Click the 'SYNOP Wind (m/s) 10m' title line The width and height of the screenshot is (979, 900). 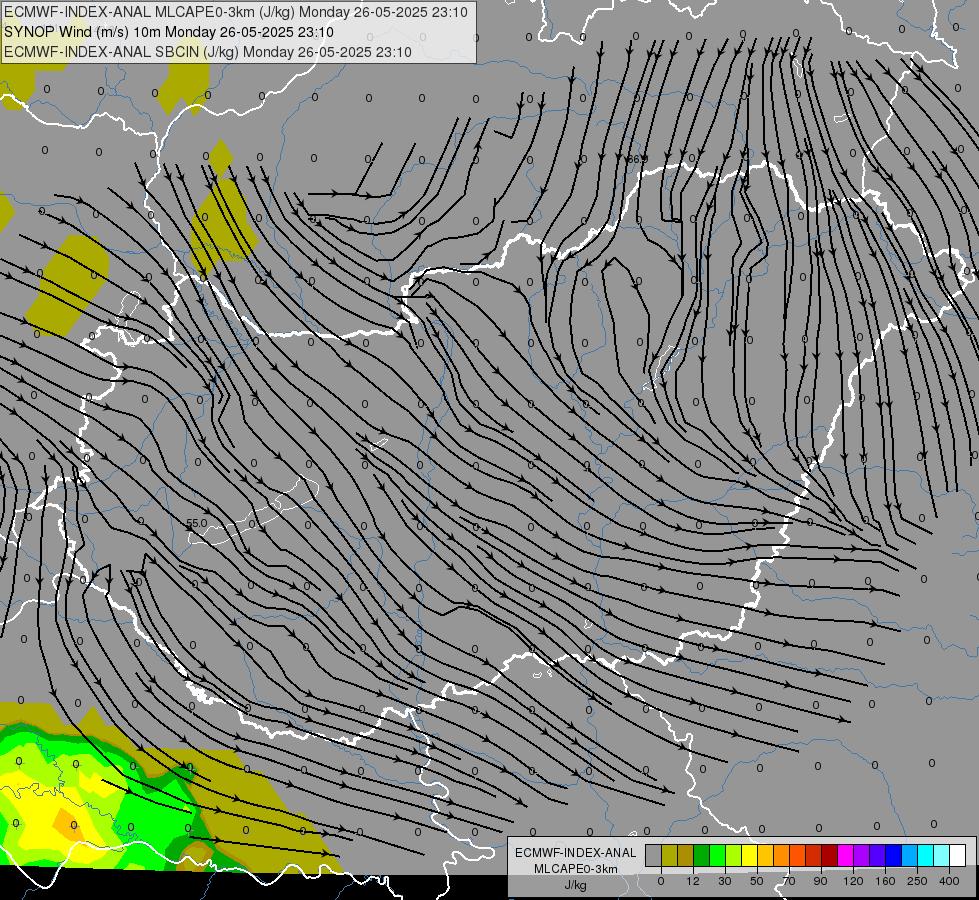coord(169,32)
